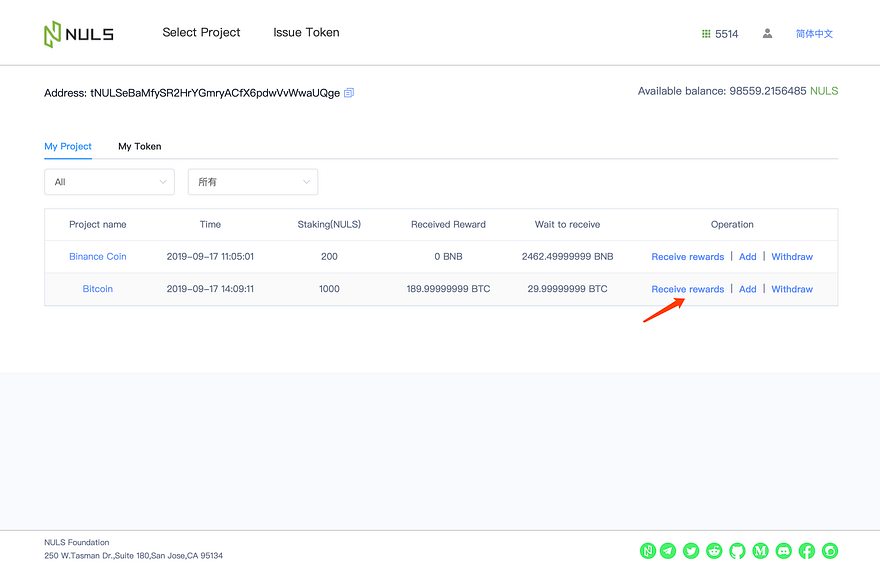Click the 5514 block height number
This screenshot has height=569, width=880.
(727, 34)
